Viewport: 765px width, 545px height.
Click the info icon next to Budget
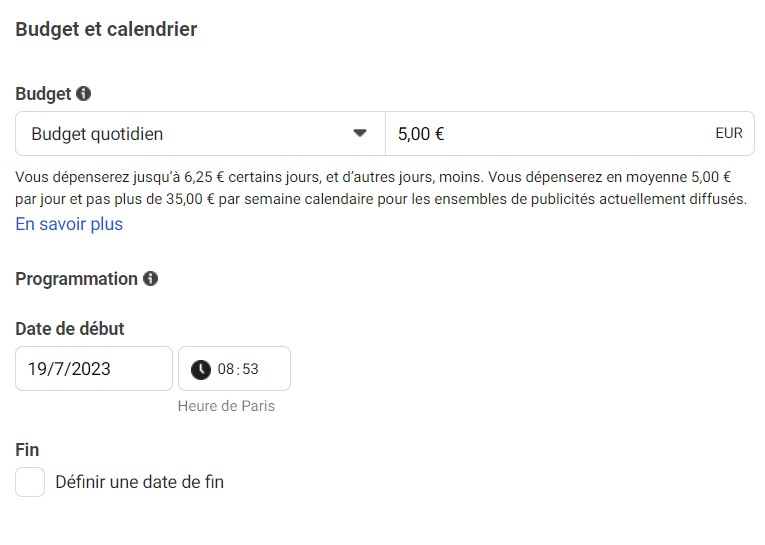click(83, 93)
